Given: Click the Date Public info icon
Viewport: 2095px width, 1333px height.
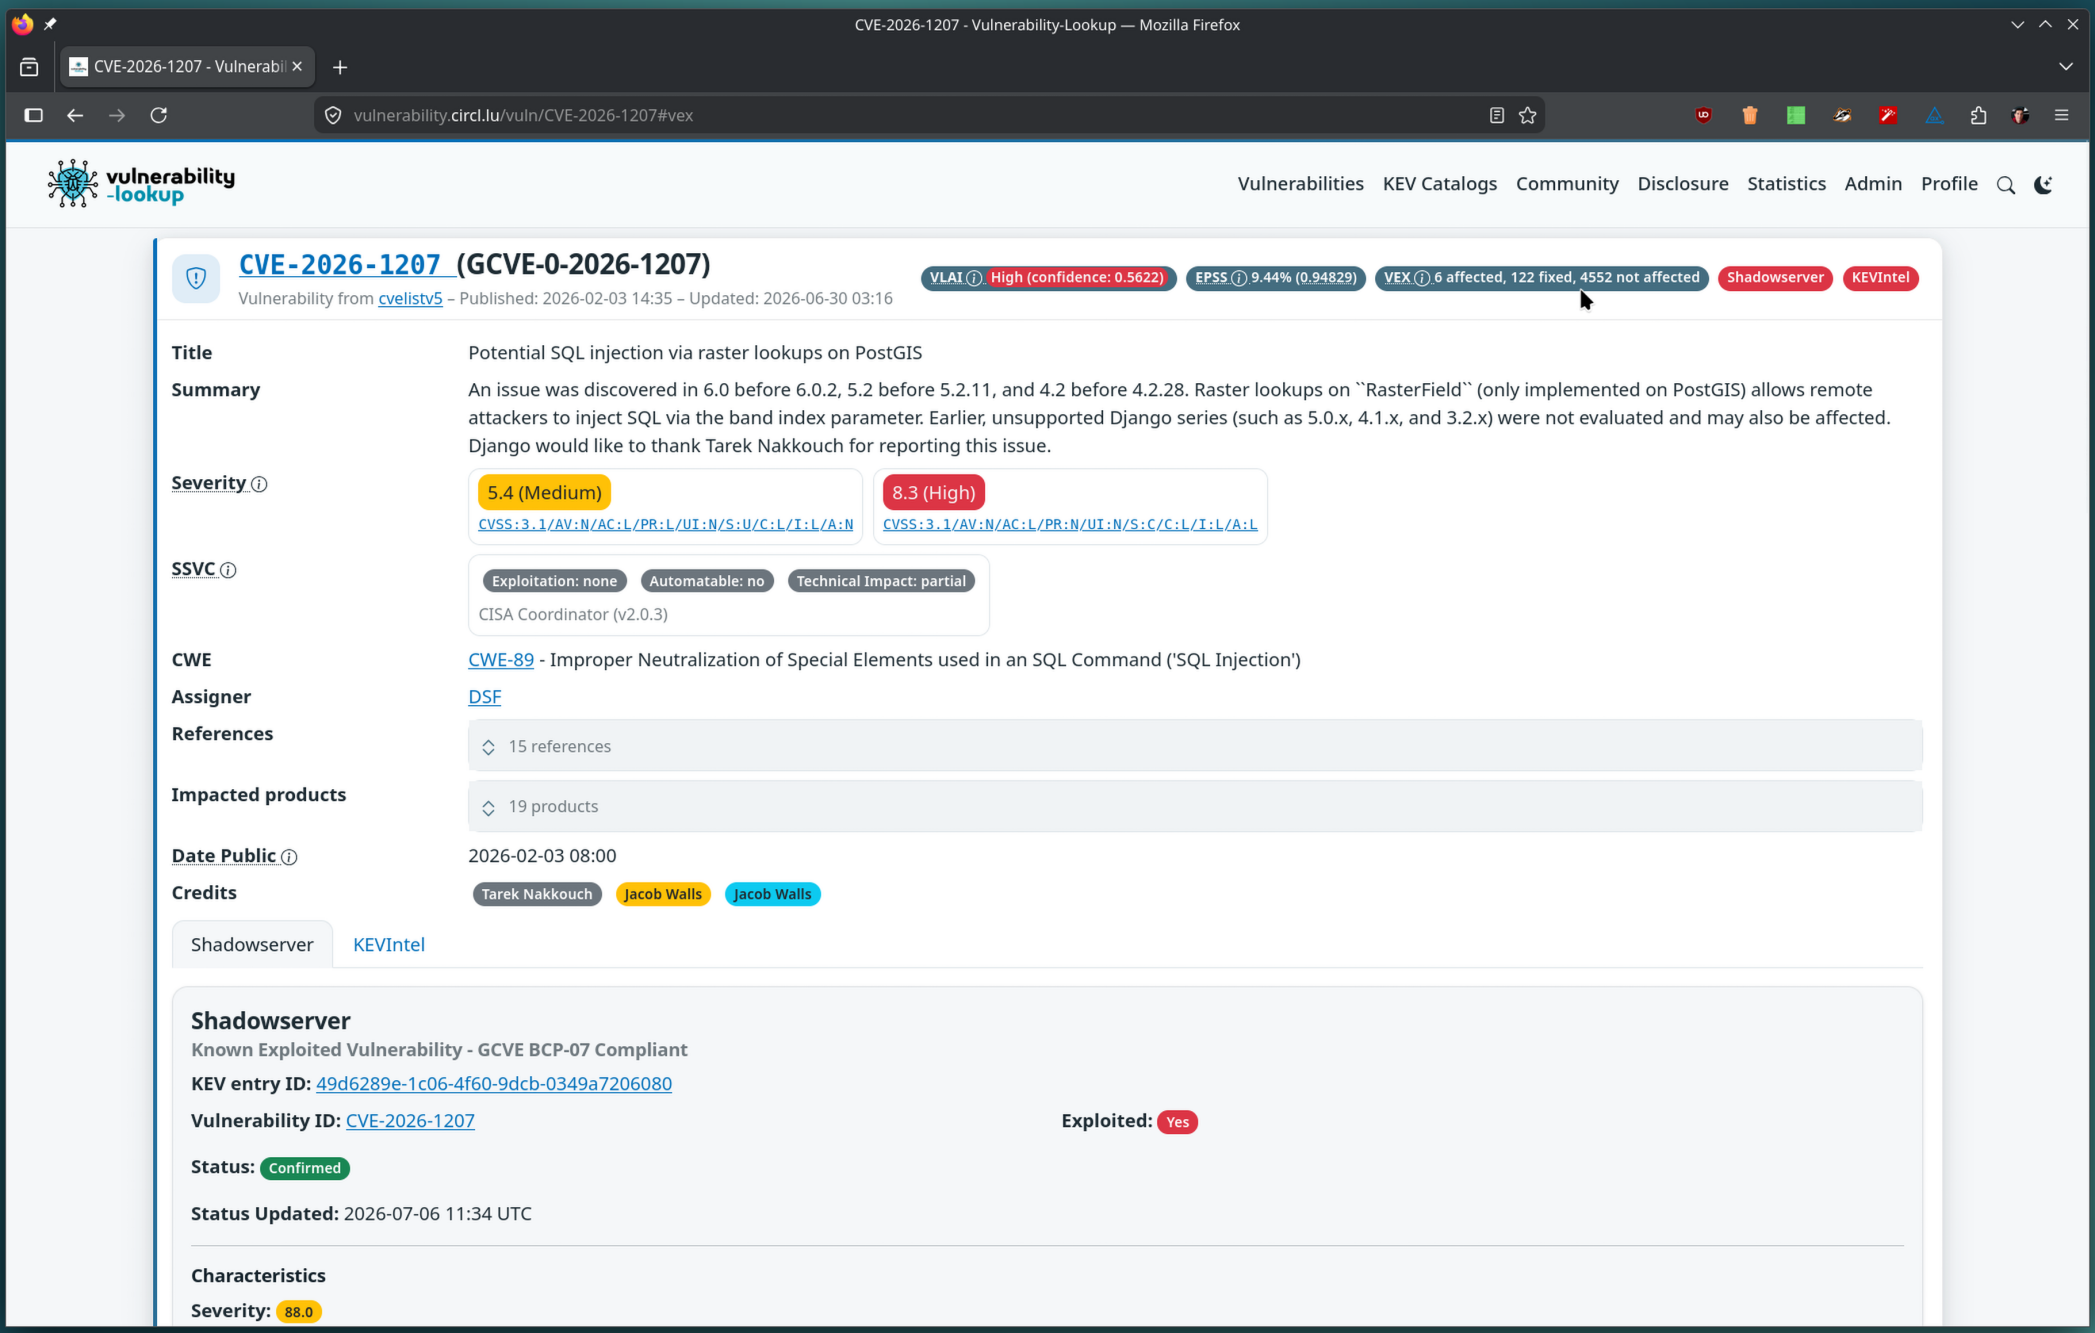Looking at the screenshot, I should [289, 857].
